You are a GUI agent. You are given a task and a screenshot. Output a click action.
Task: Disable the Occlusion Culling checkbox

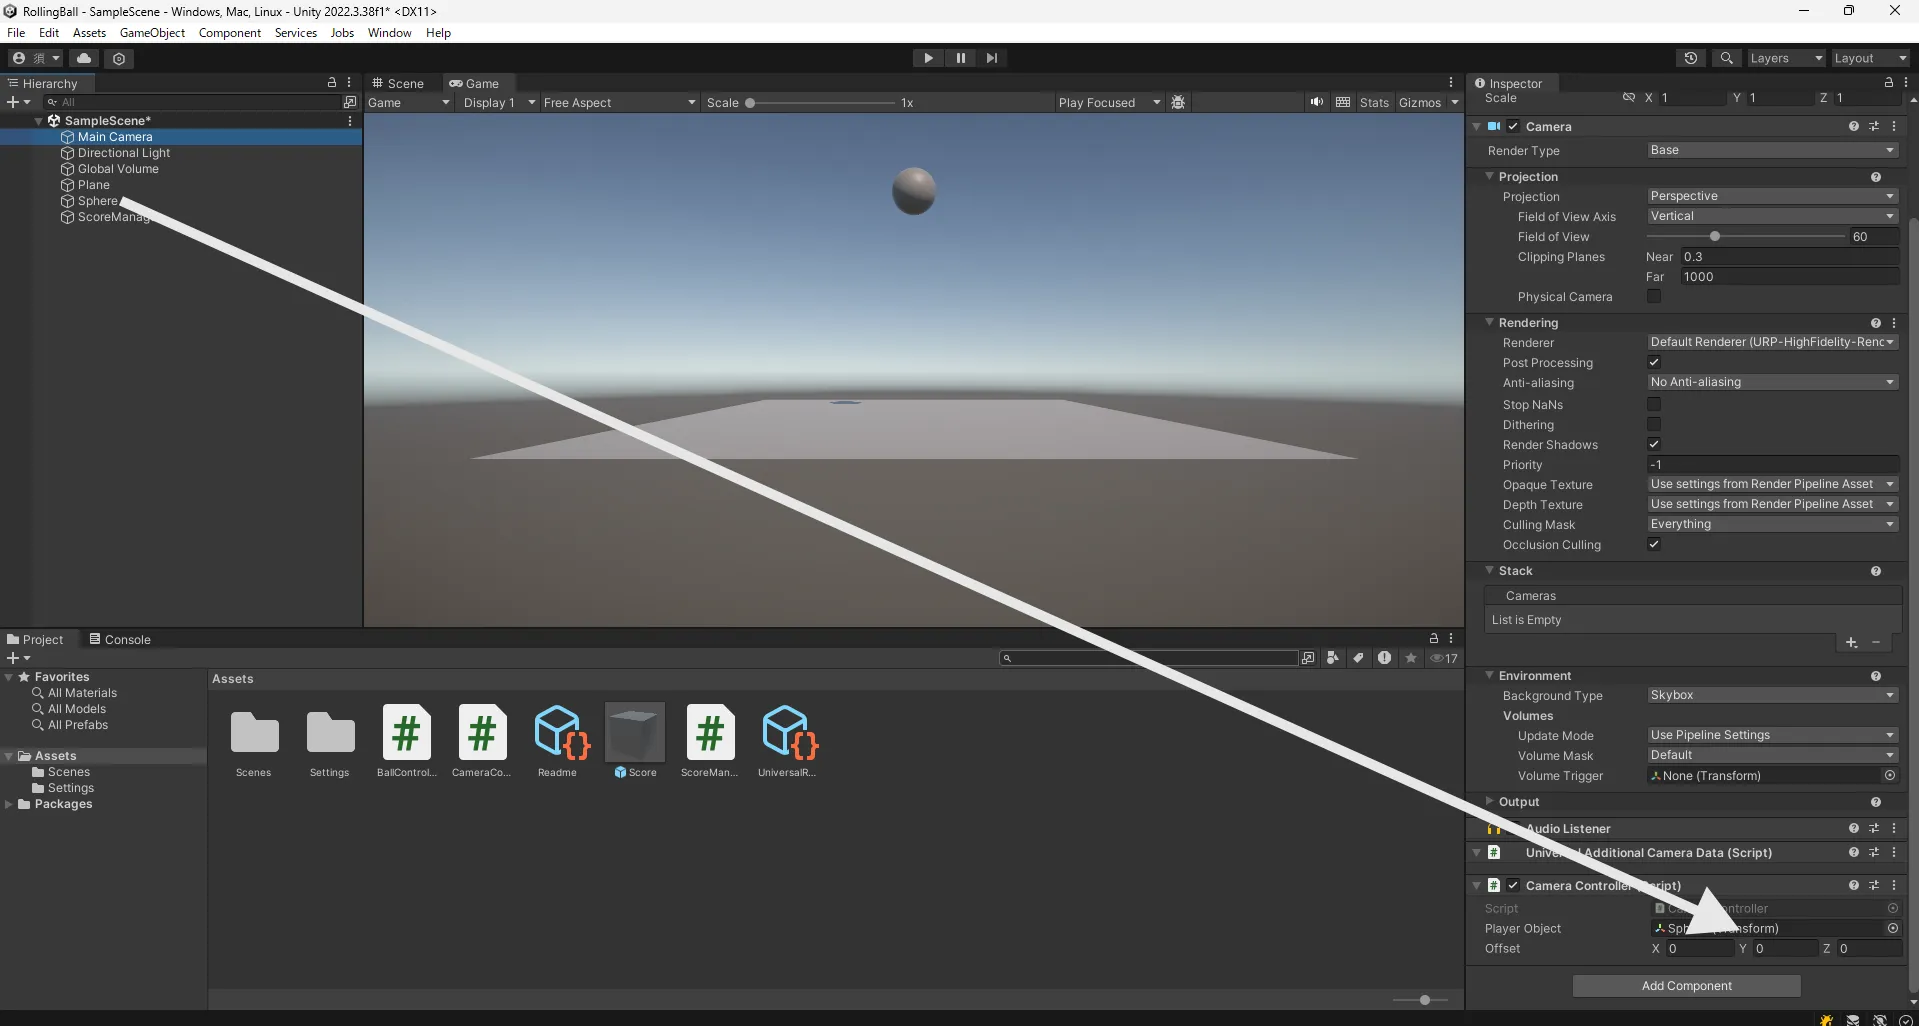click(x=1654, y=545)
